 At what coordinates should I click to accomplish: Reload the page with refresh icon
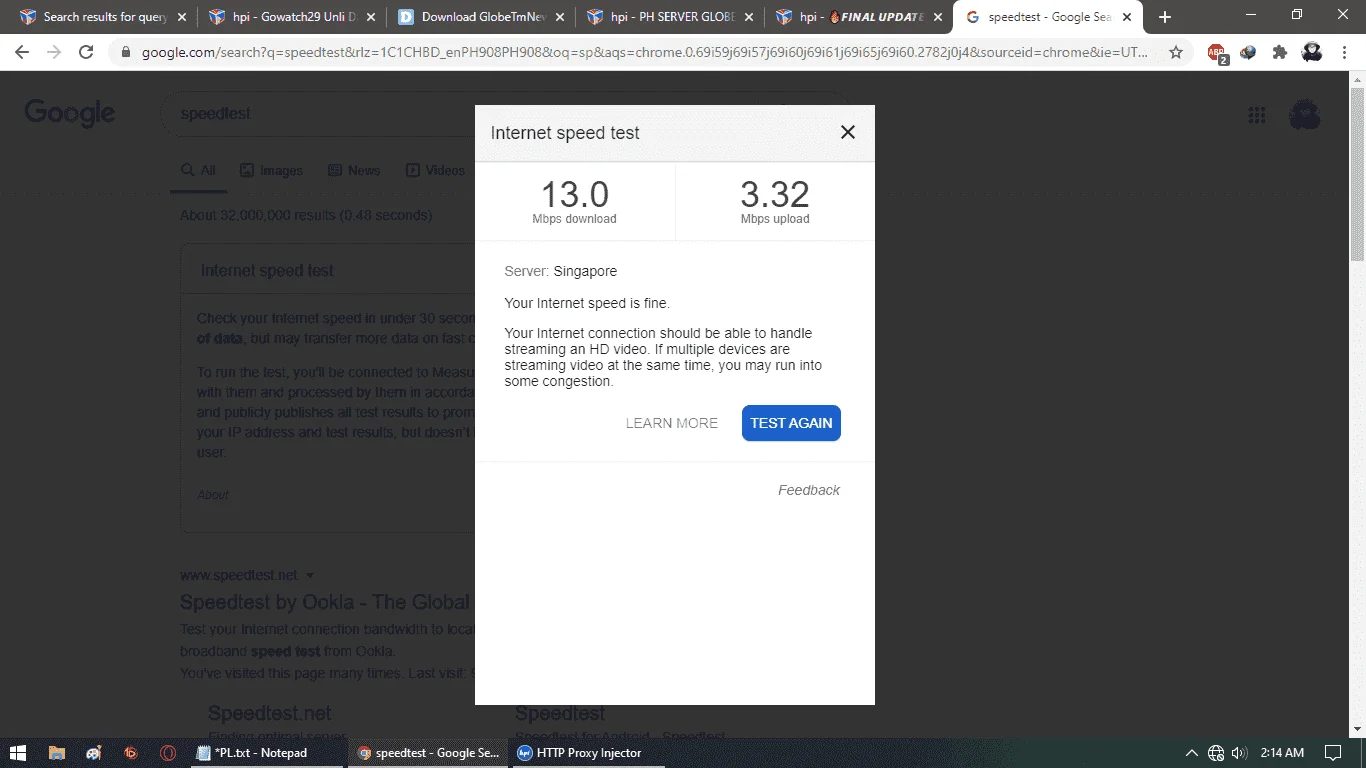(x=86, y=52)
